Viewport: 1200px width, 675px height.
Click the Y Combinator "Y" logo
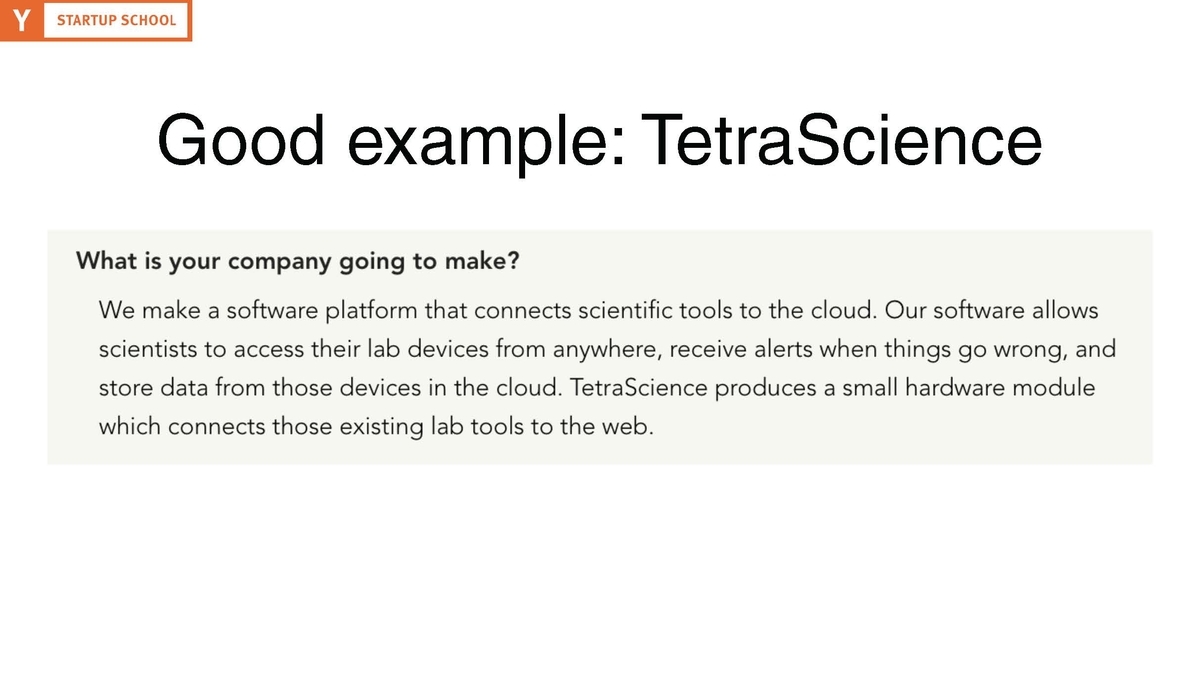tap(20, 20)
